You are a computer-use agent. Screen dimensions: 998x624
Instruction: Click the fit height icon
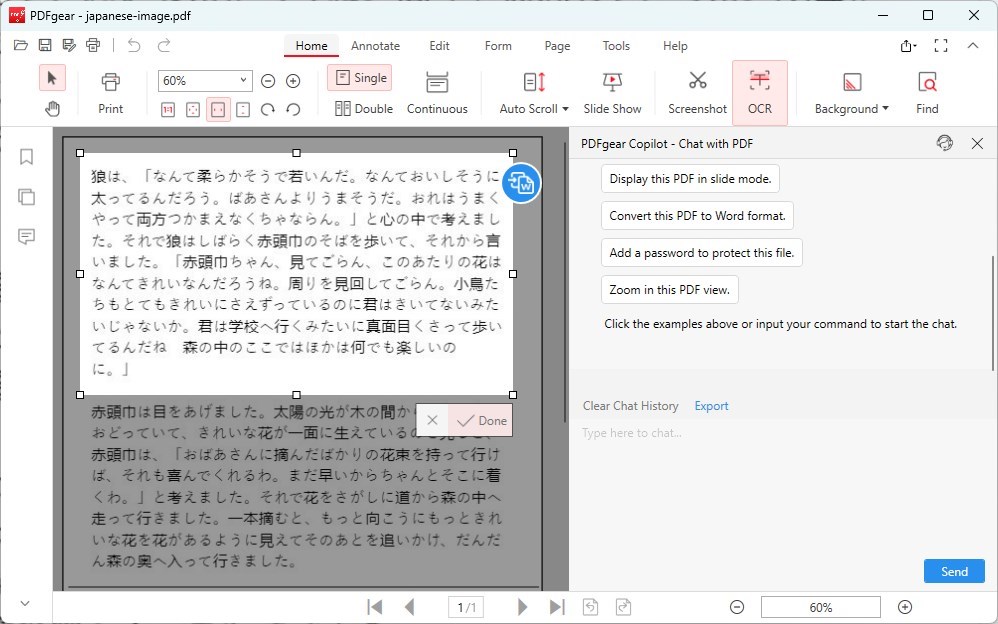(242, 110)
